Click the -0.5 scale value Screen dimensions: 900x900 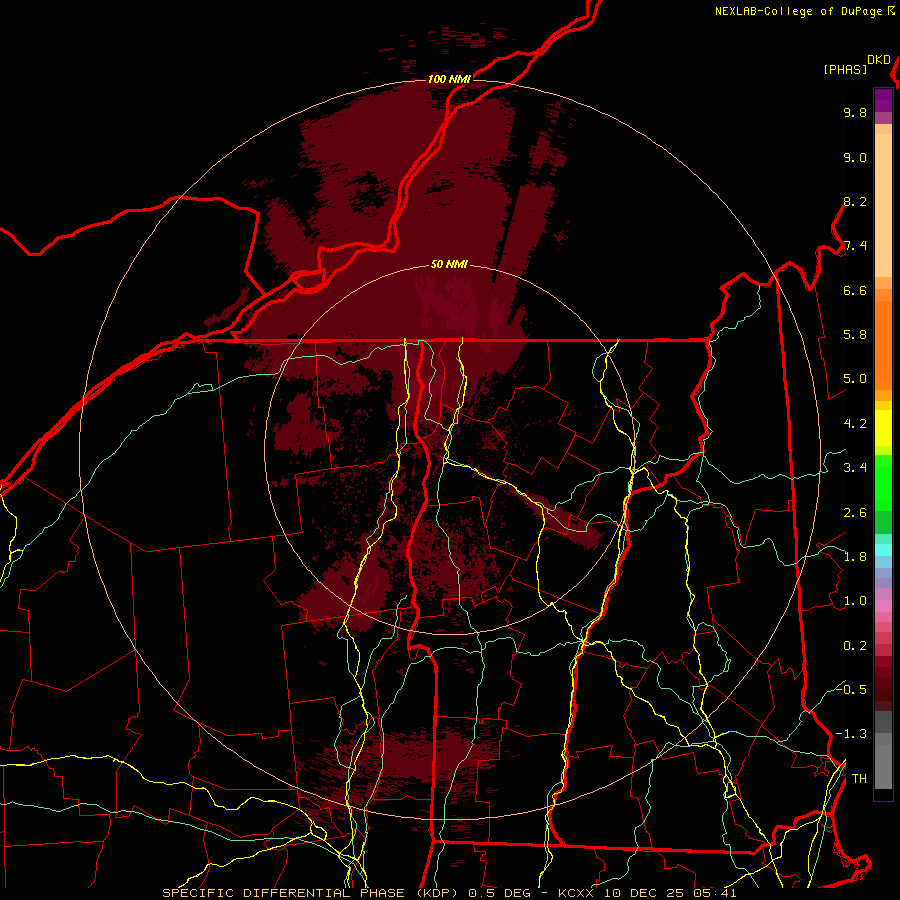[x=851, y=690]
